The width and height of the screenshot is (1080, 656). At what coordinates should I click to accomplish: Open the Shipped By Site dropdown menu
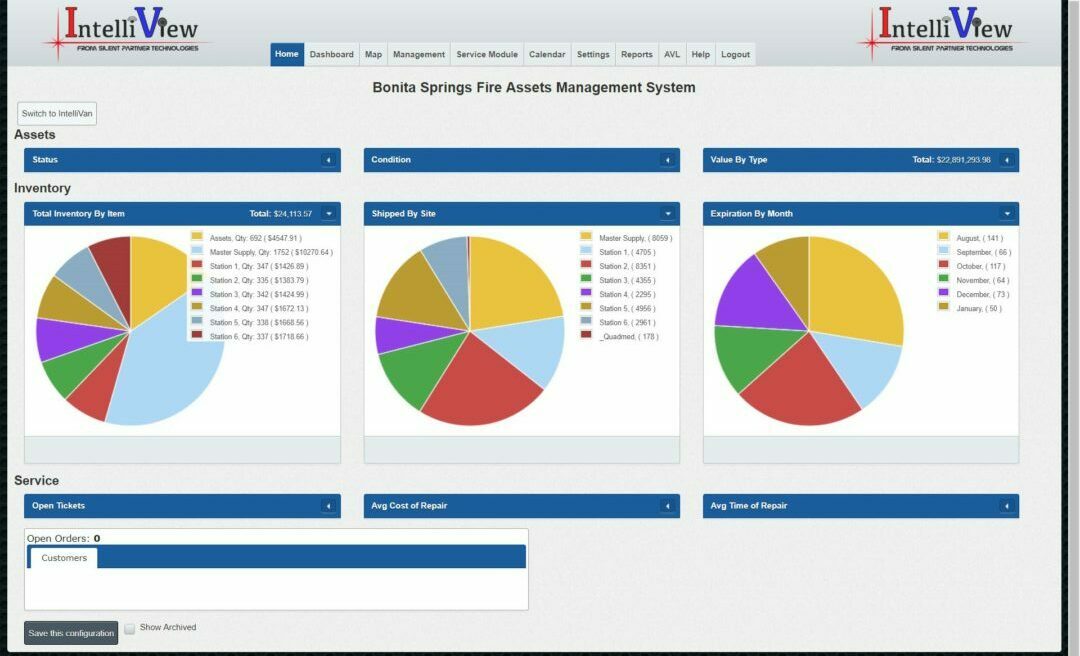click(x=668, y=213)
